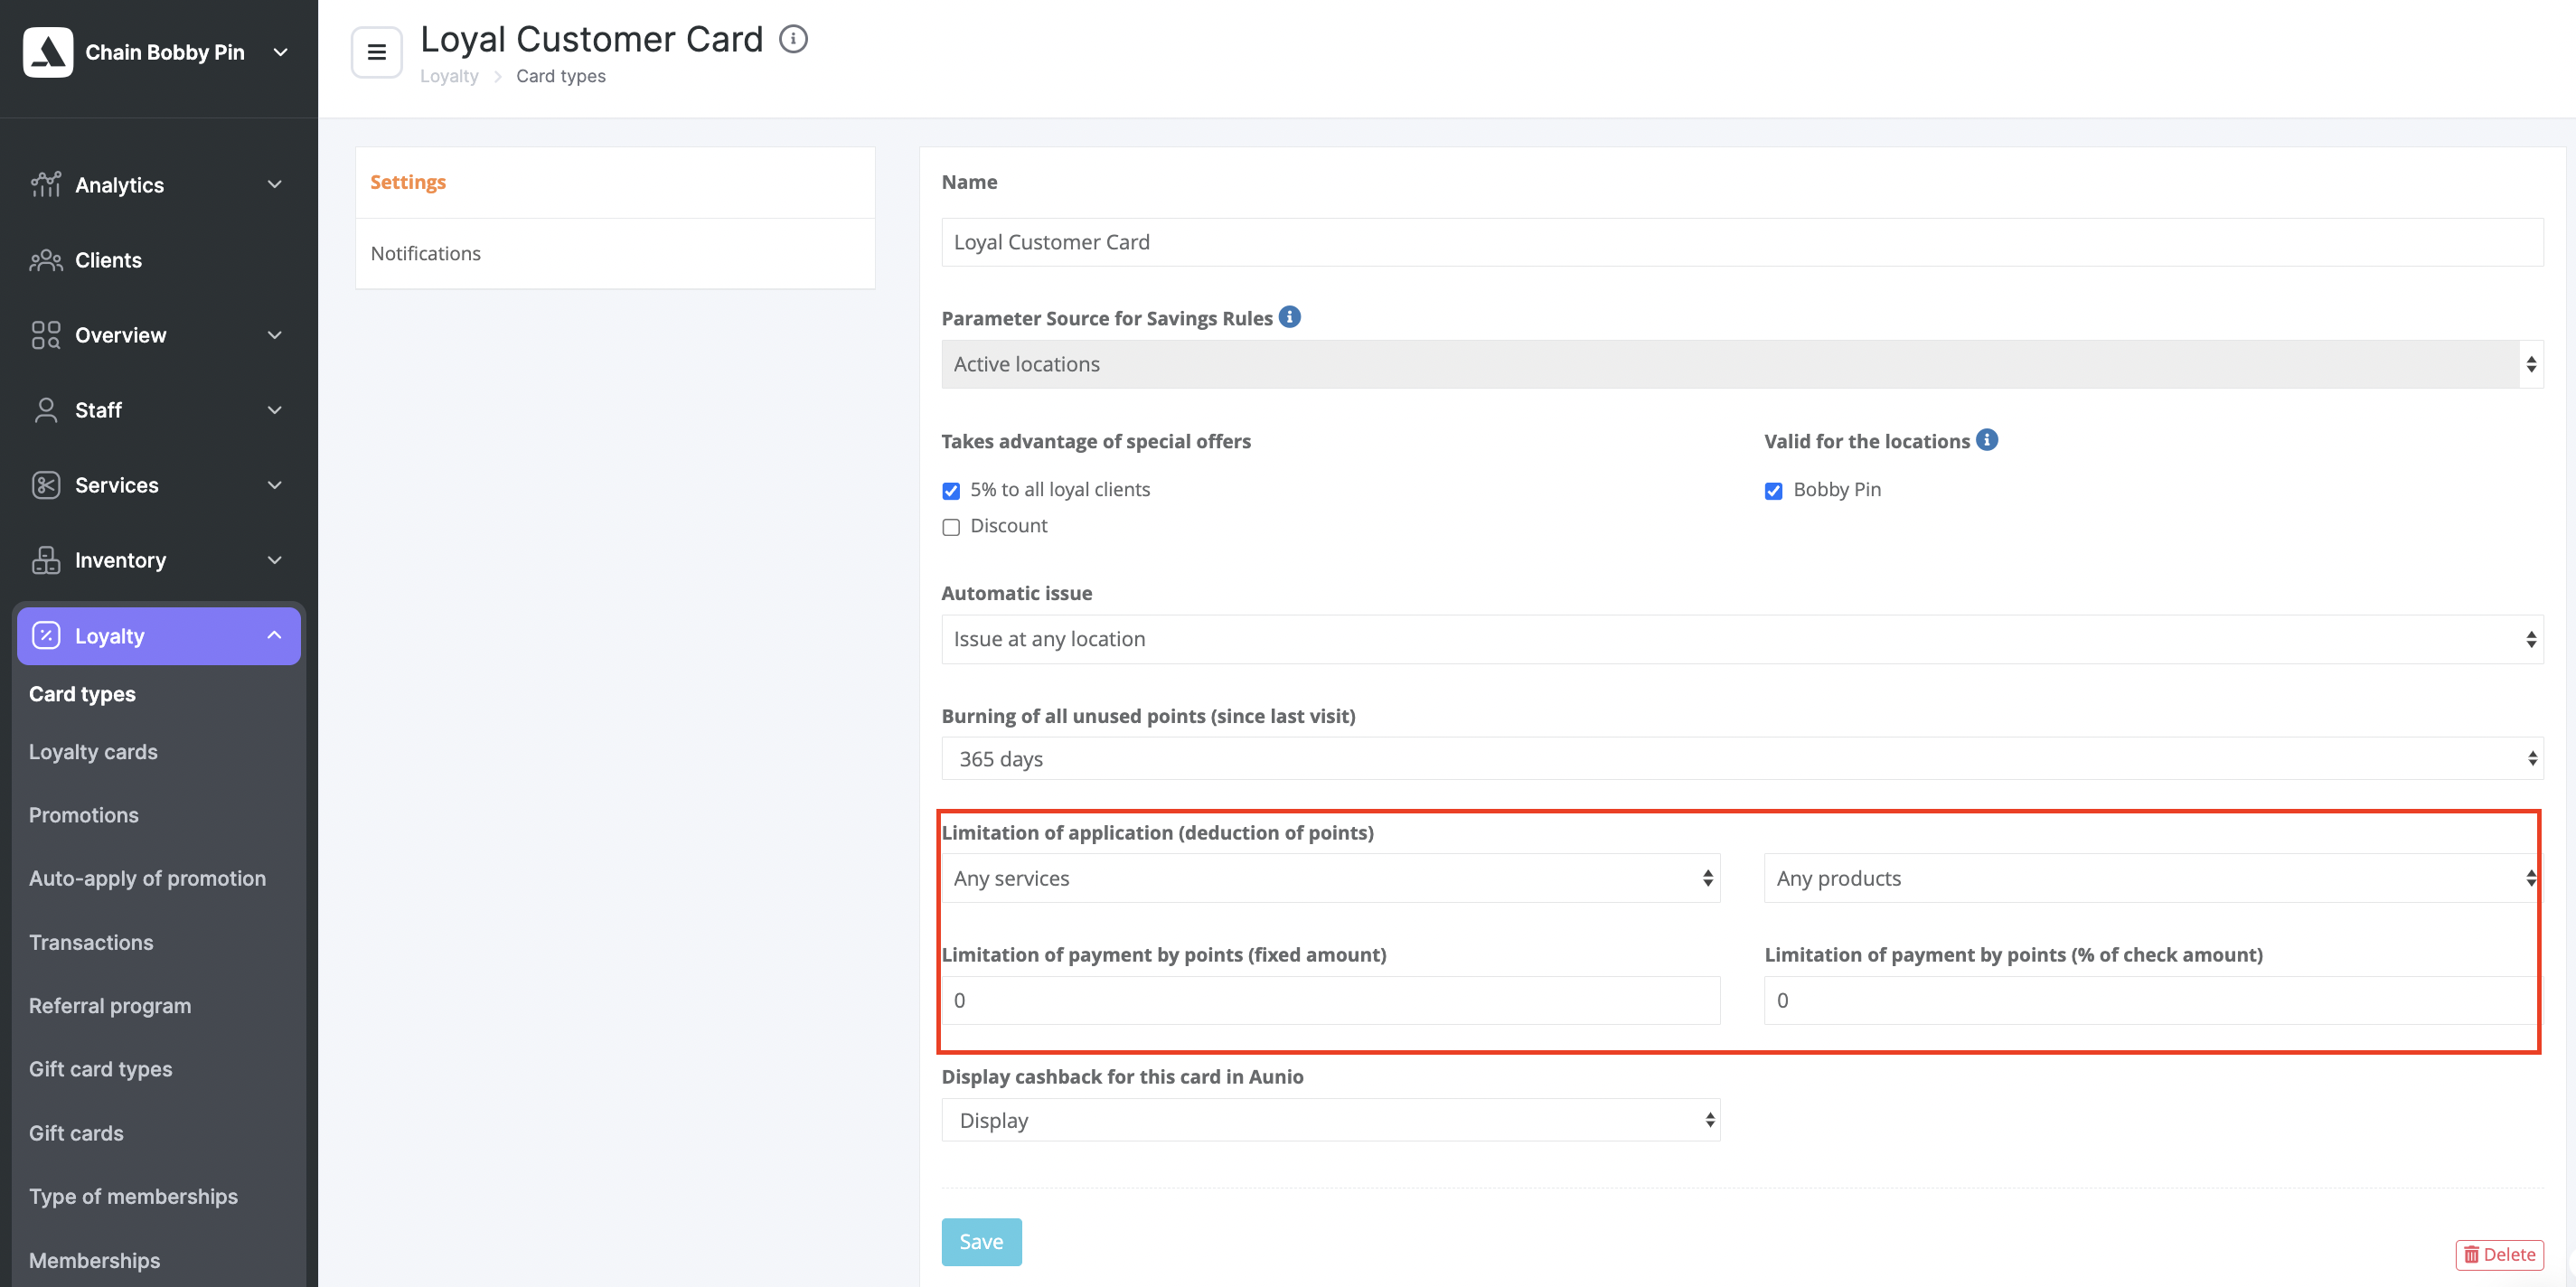Open the Chain Bobby Pin account dropdown

[x=281, y=52]
